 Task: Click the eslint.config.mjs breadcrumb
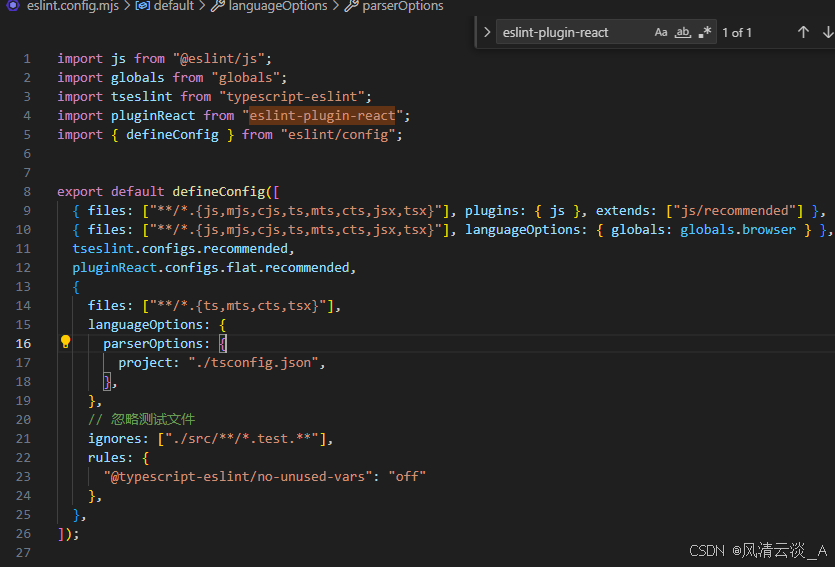(72, 6)
